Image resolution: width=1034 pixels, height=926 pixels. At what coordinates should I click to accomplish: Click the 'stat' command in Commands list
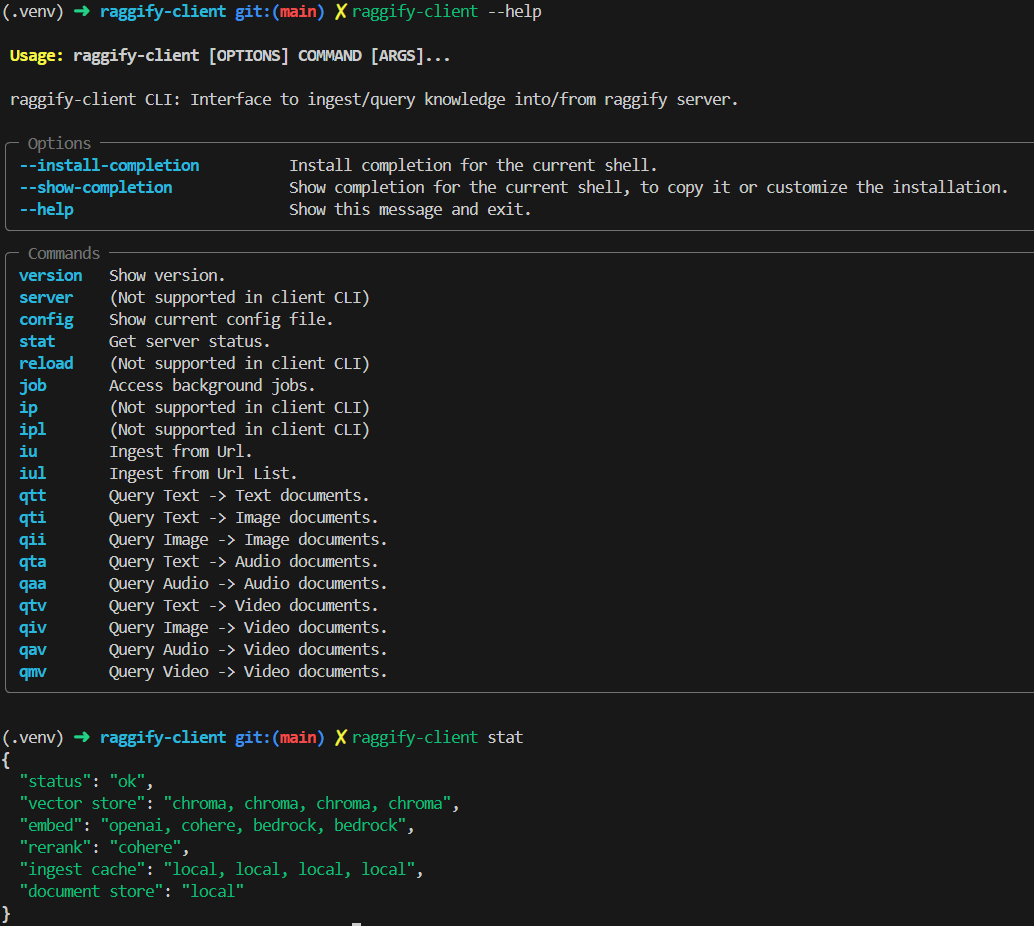(x=37, y=342)
